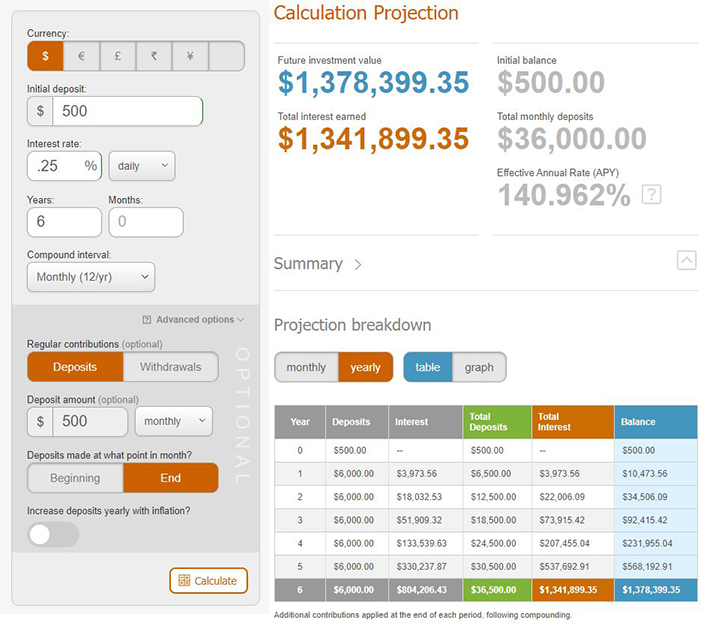
Task: Select the euro currency symbol
Action: click(x=81, y=56)
